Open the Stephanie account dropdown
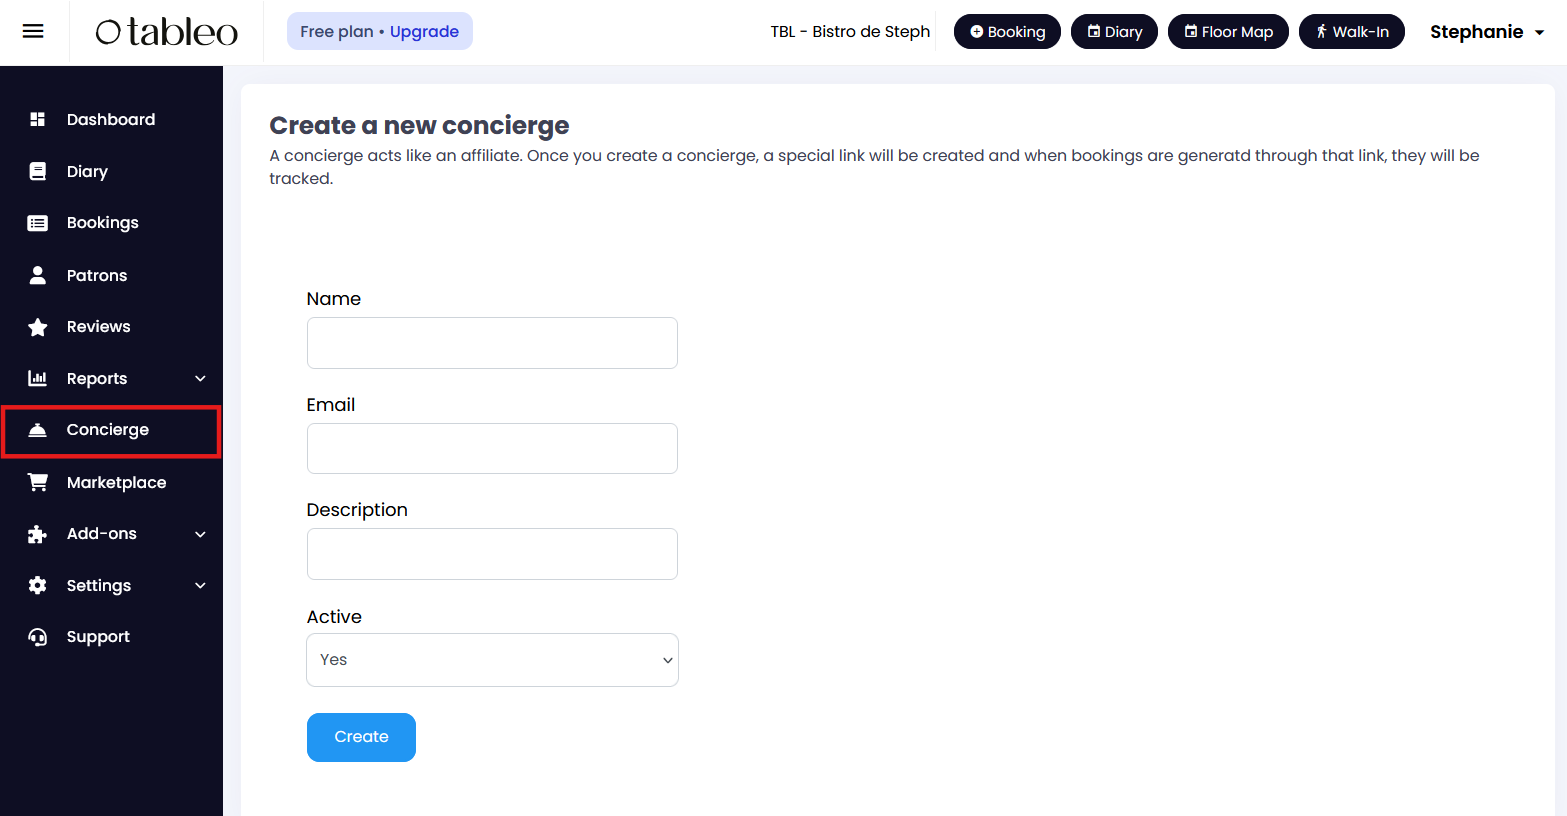1567x816 pixels. click(1487, 32)
